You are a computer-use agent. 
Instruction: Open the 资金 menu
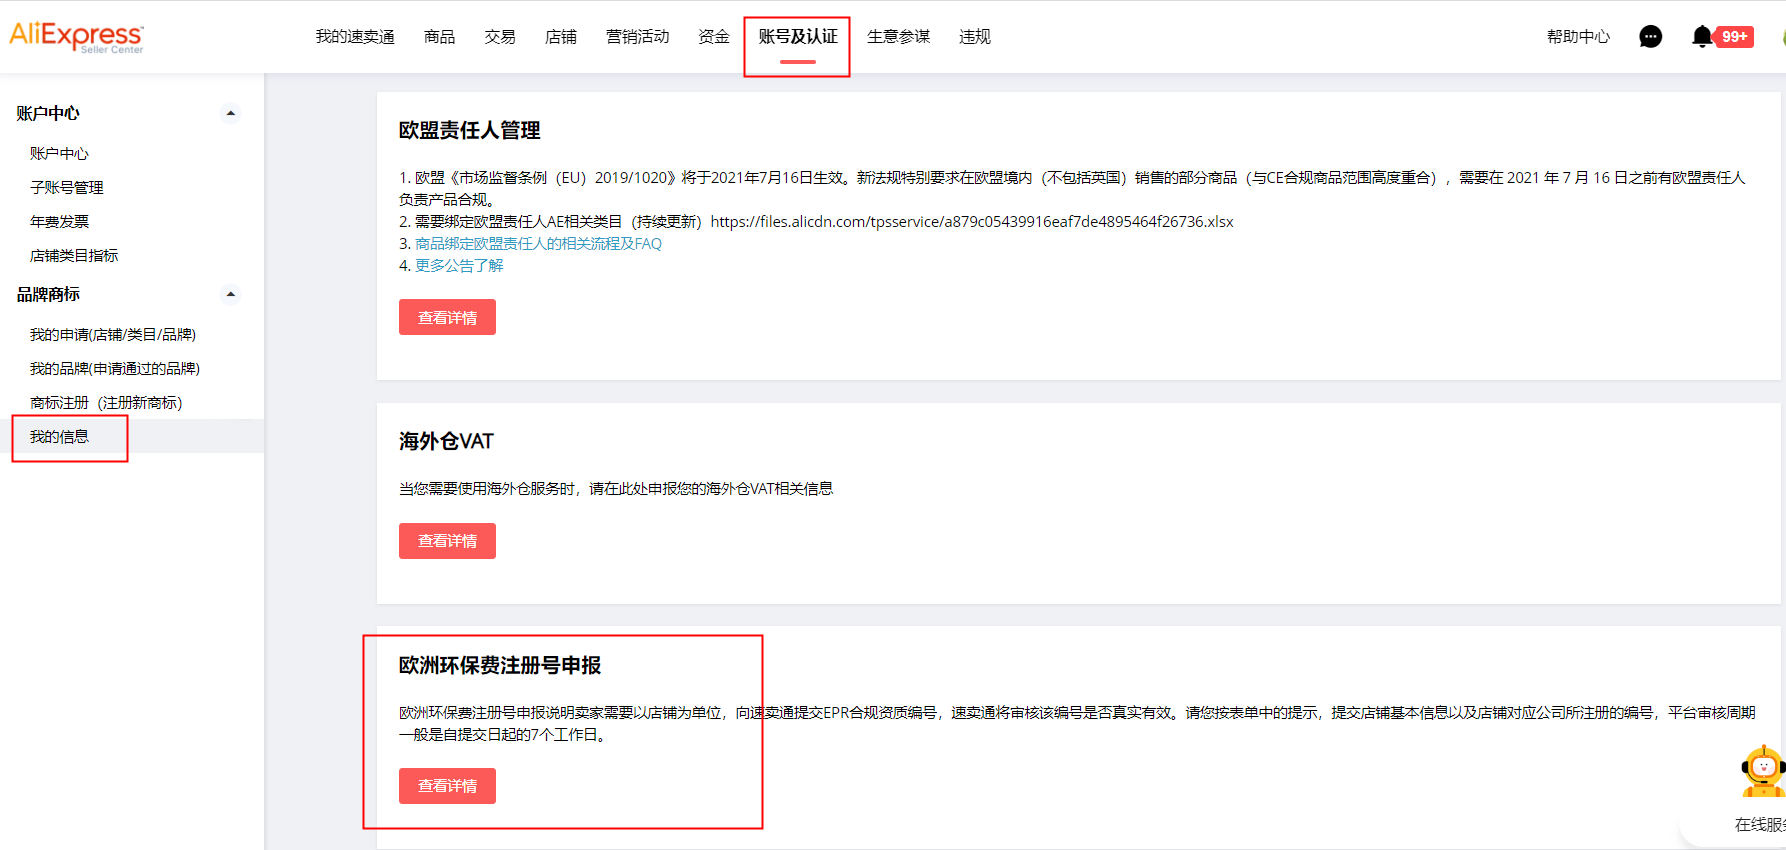click(x=714, y=37)
